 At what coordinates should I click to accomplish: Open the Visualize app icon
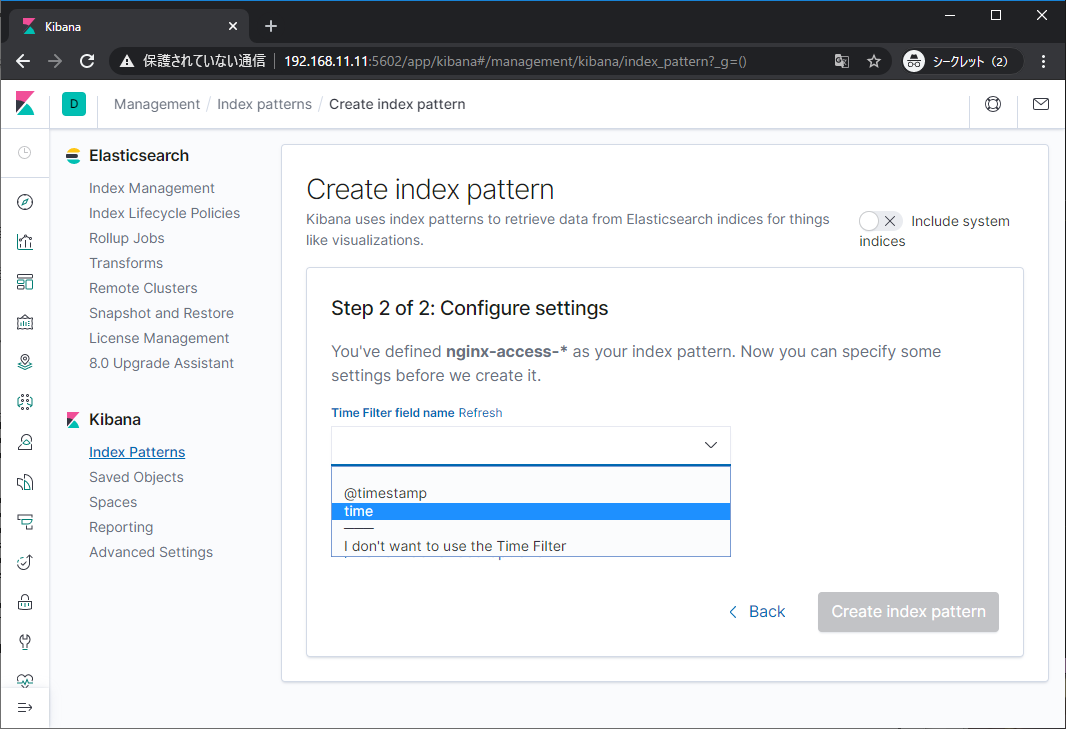point(25,242)
